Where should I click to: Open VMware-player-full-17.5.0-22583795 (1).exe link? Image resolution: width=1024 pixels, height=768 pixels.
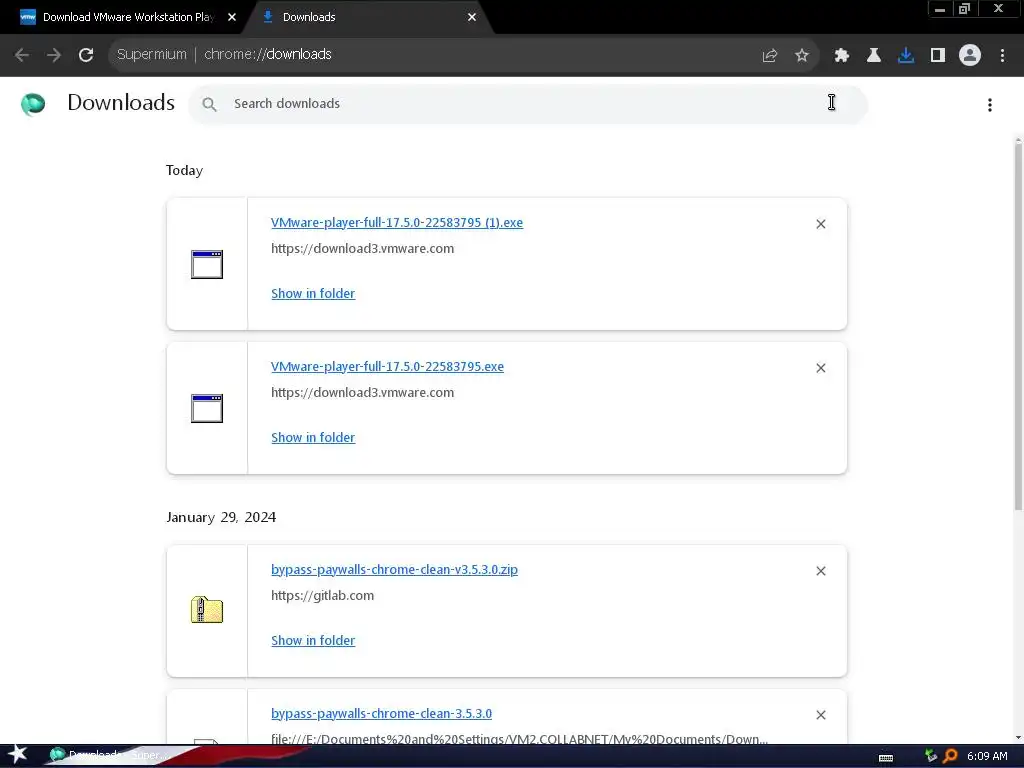pos(397,223)
